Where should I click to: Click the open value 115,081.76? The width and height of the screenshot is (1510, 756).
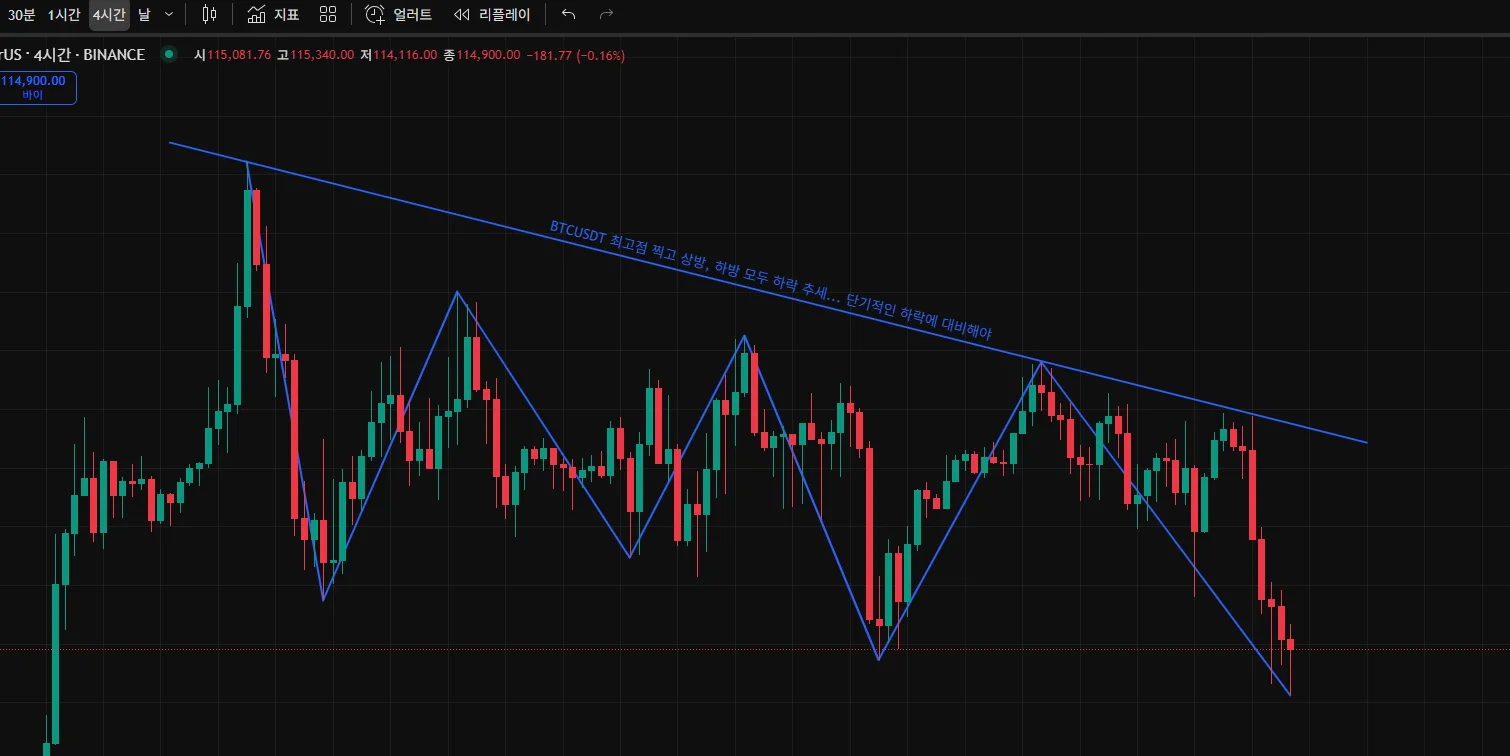click(x=239, y=55)
